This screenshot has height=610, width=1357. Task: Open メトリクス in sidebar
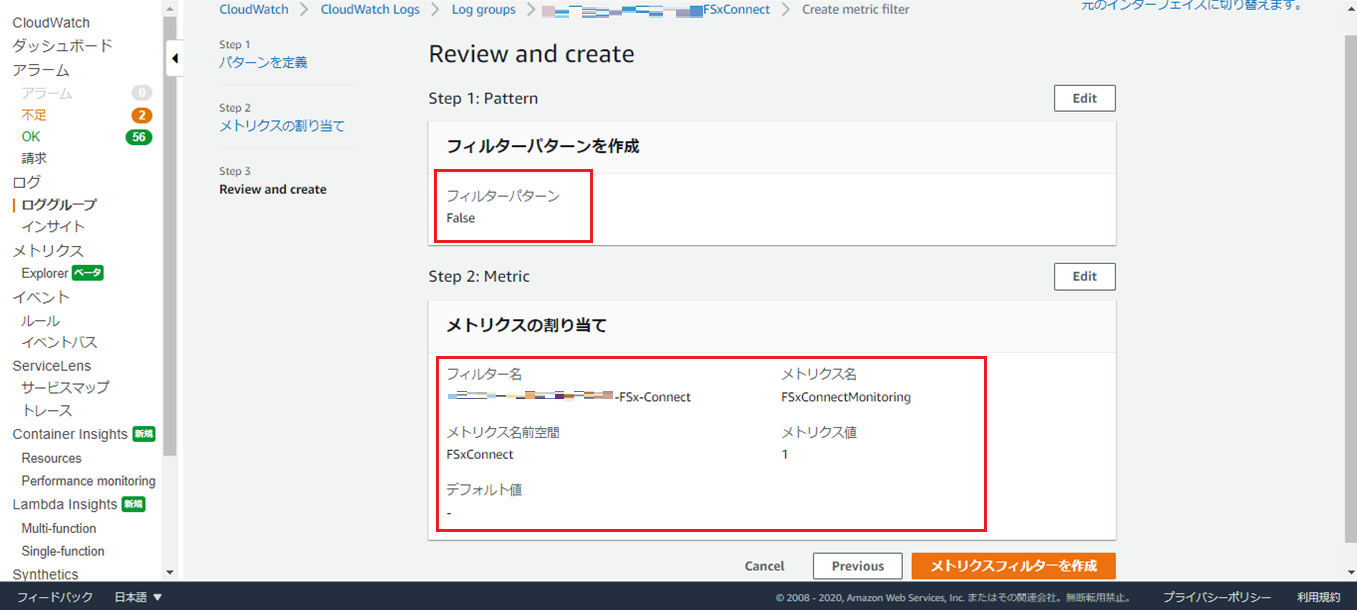pyautogui.click(x=48, y=250)
